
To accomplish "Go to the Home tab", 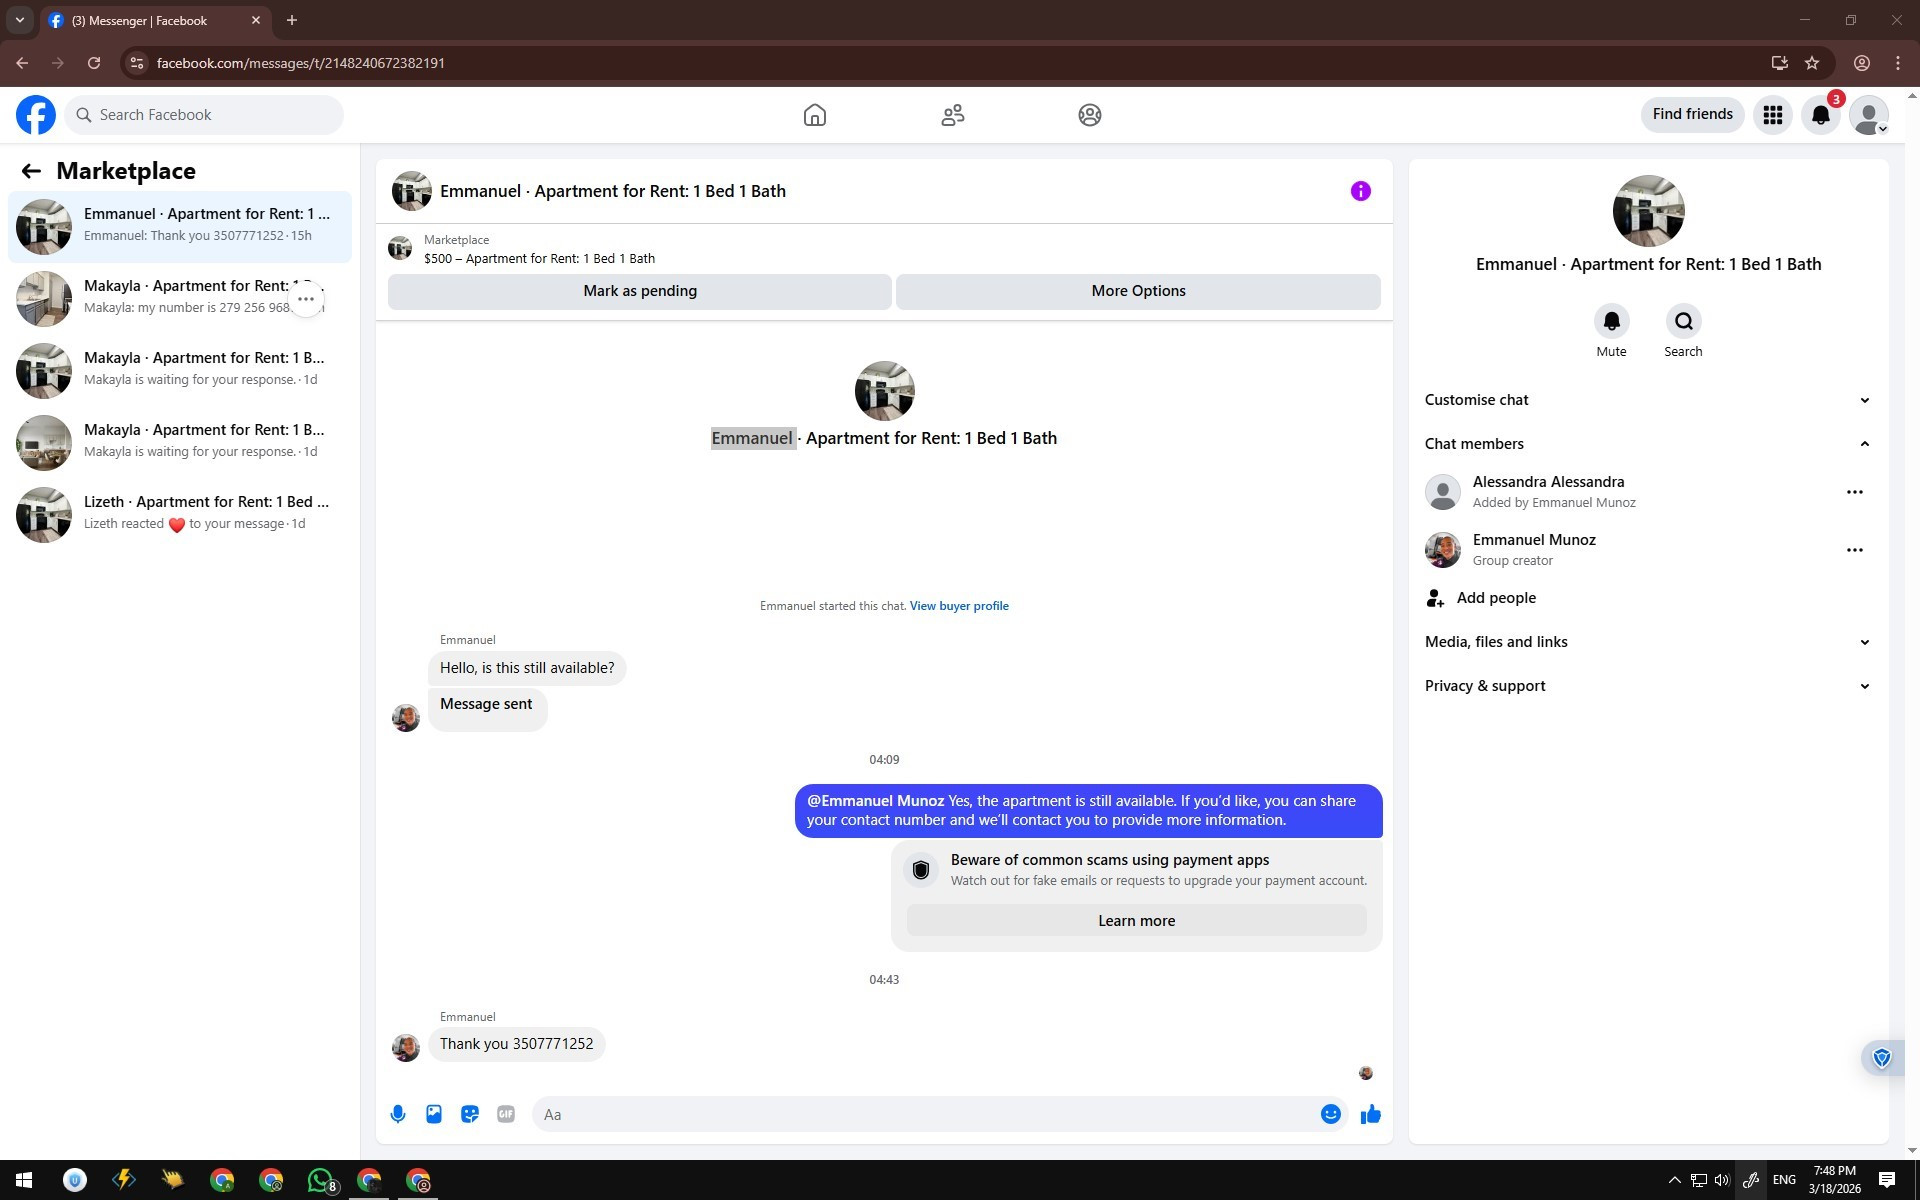I will click(814, 115).
